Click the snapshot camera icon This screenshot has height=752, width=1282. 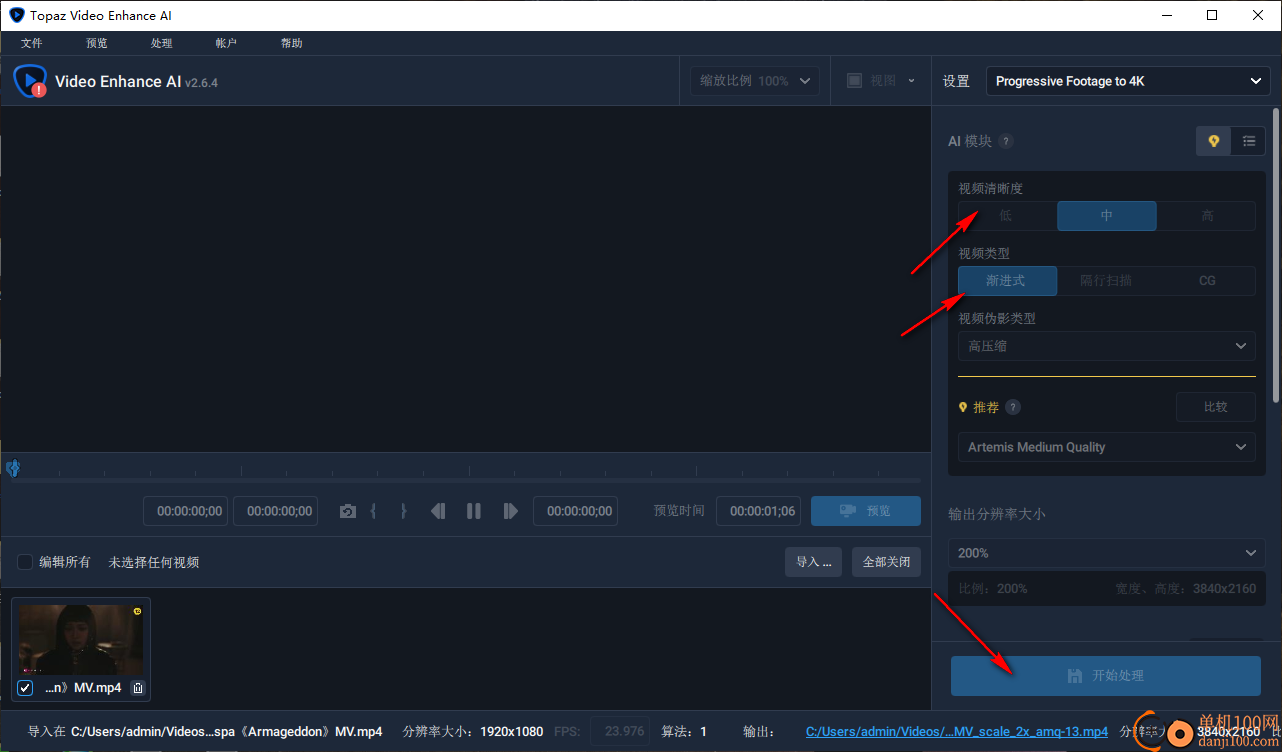pyautogui.click(x=347, y=511)
